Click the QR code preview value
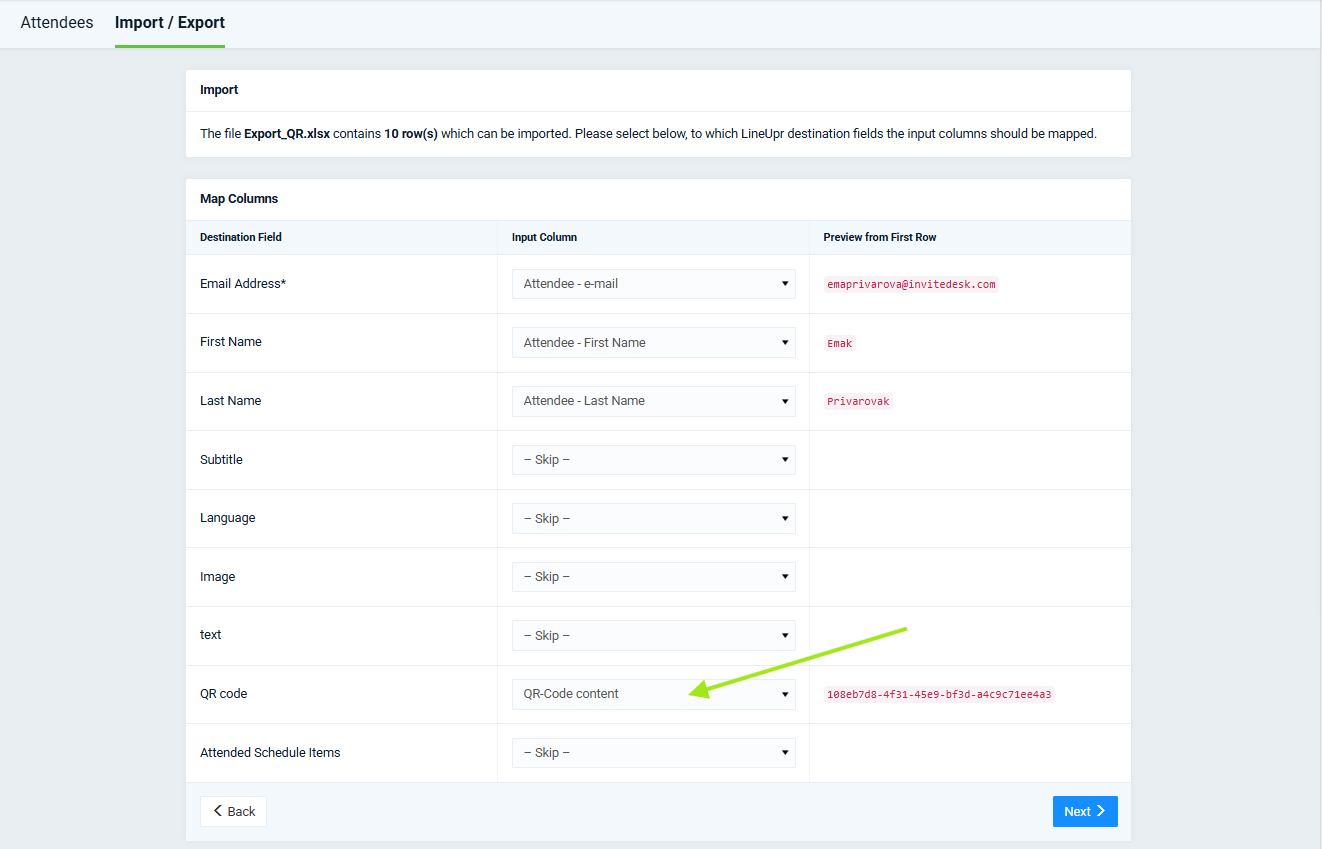Screen dimensions: 1322x849 [x=939, y=694]
